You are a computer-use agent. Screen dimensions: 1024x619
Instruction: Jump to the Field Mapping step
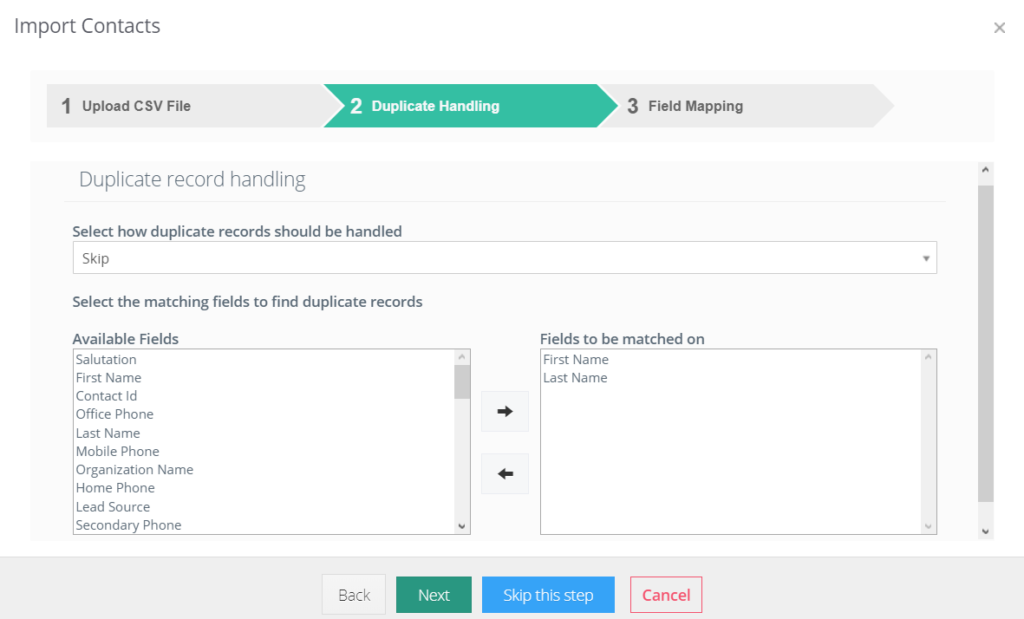(x=744, y=106)
